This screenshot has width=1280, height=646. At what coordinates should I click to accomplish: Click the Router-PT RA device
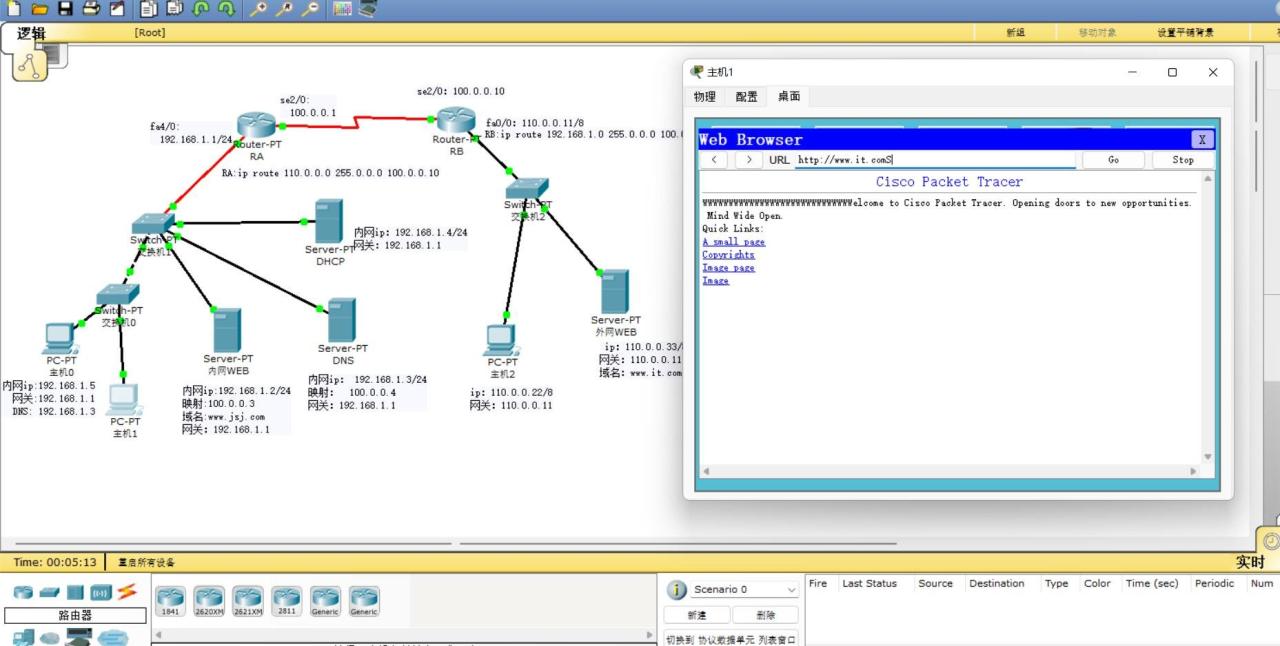coord(257,126)
